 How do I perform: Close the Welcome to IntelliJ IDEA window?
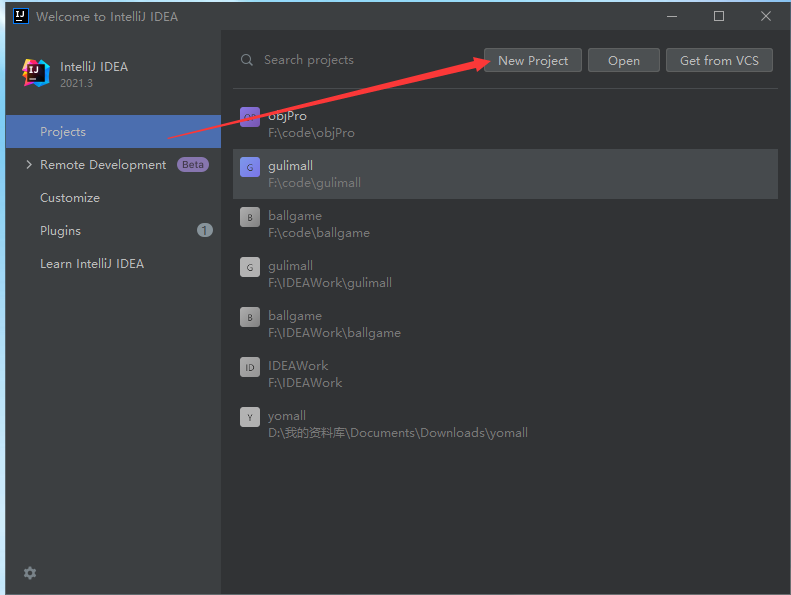coord(766,16)
